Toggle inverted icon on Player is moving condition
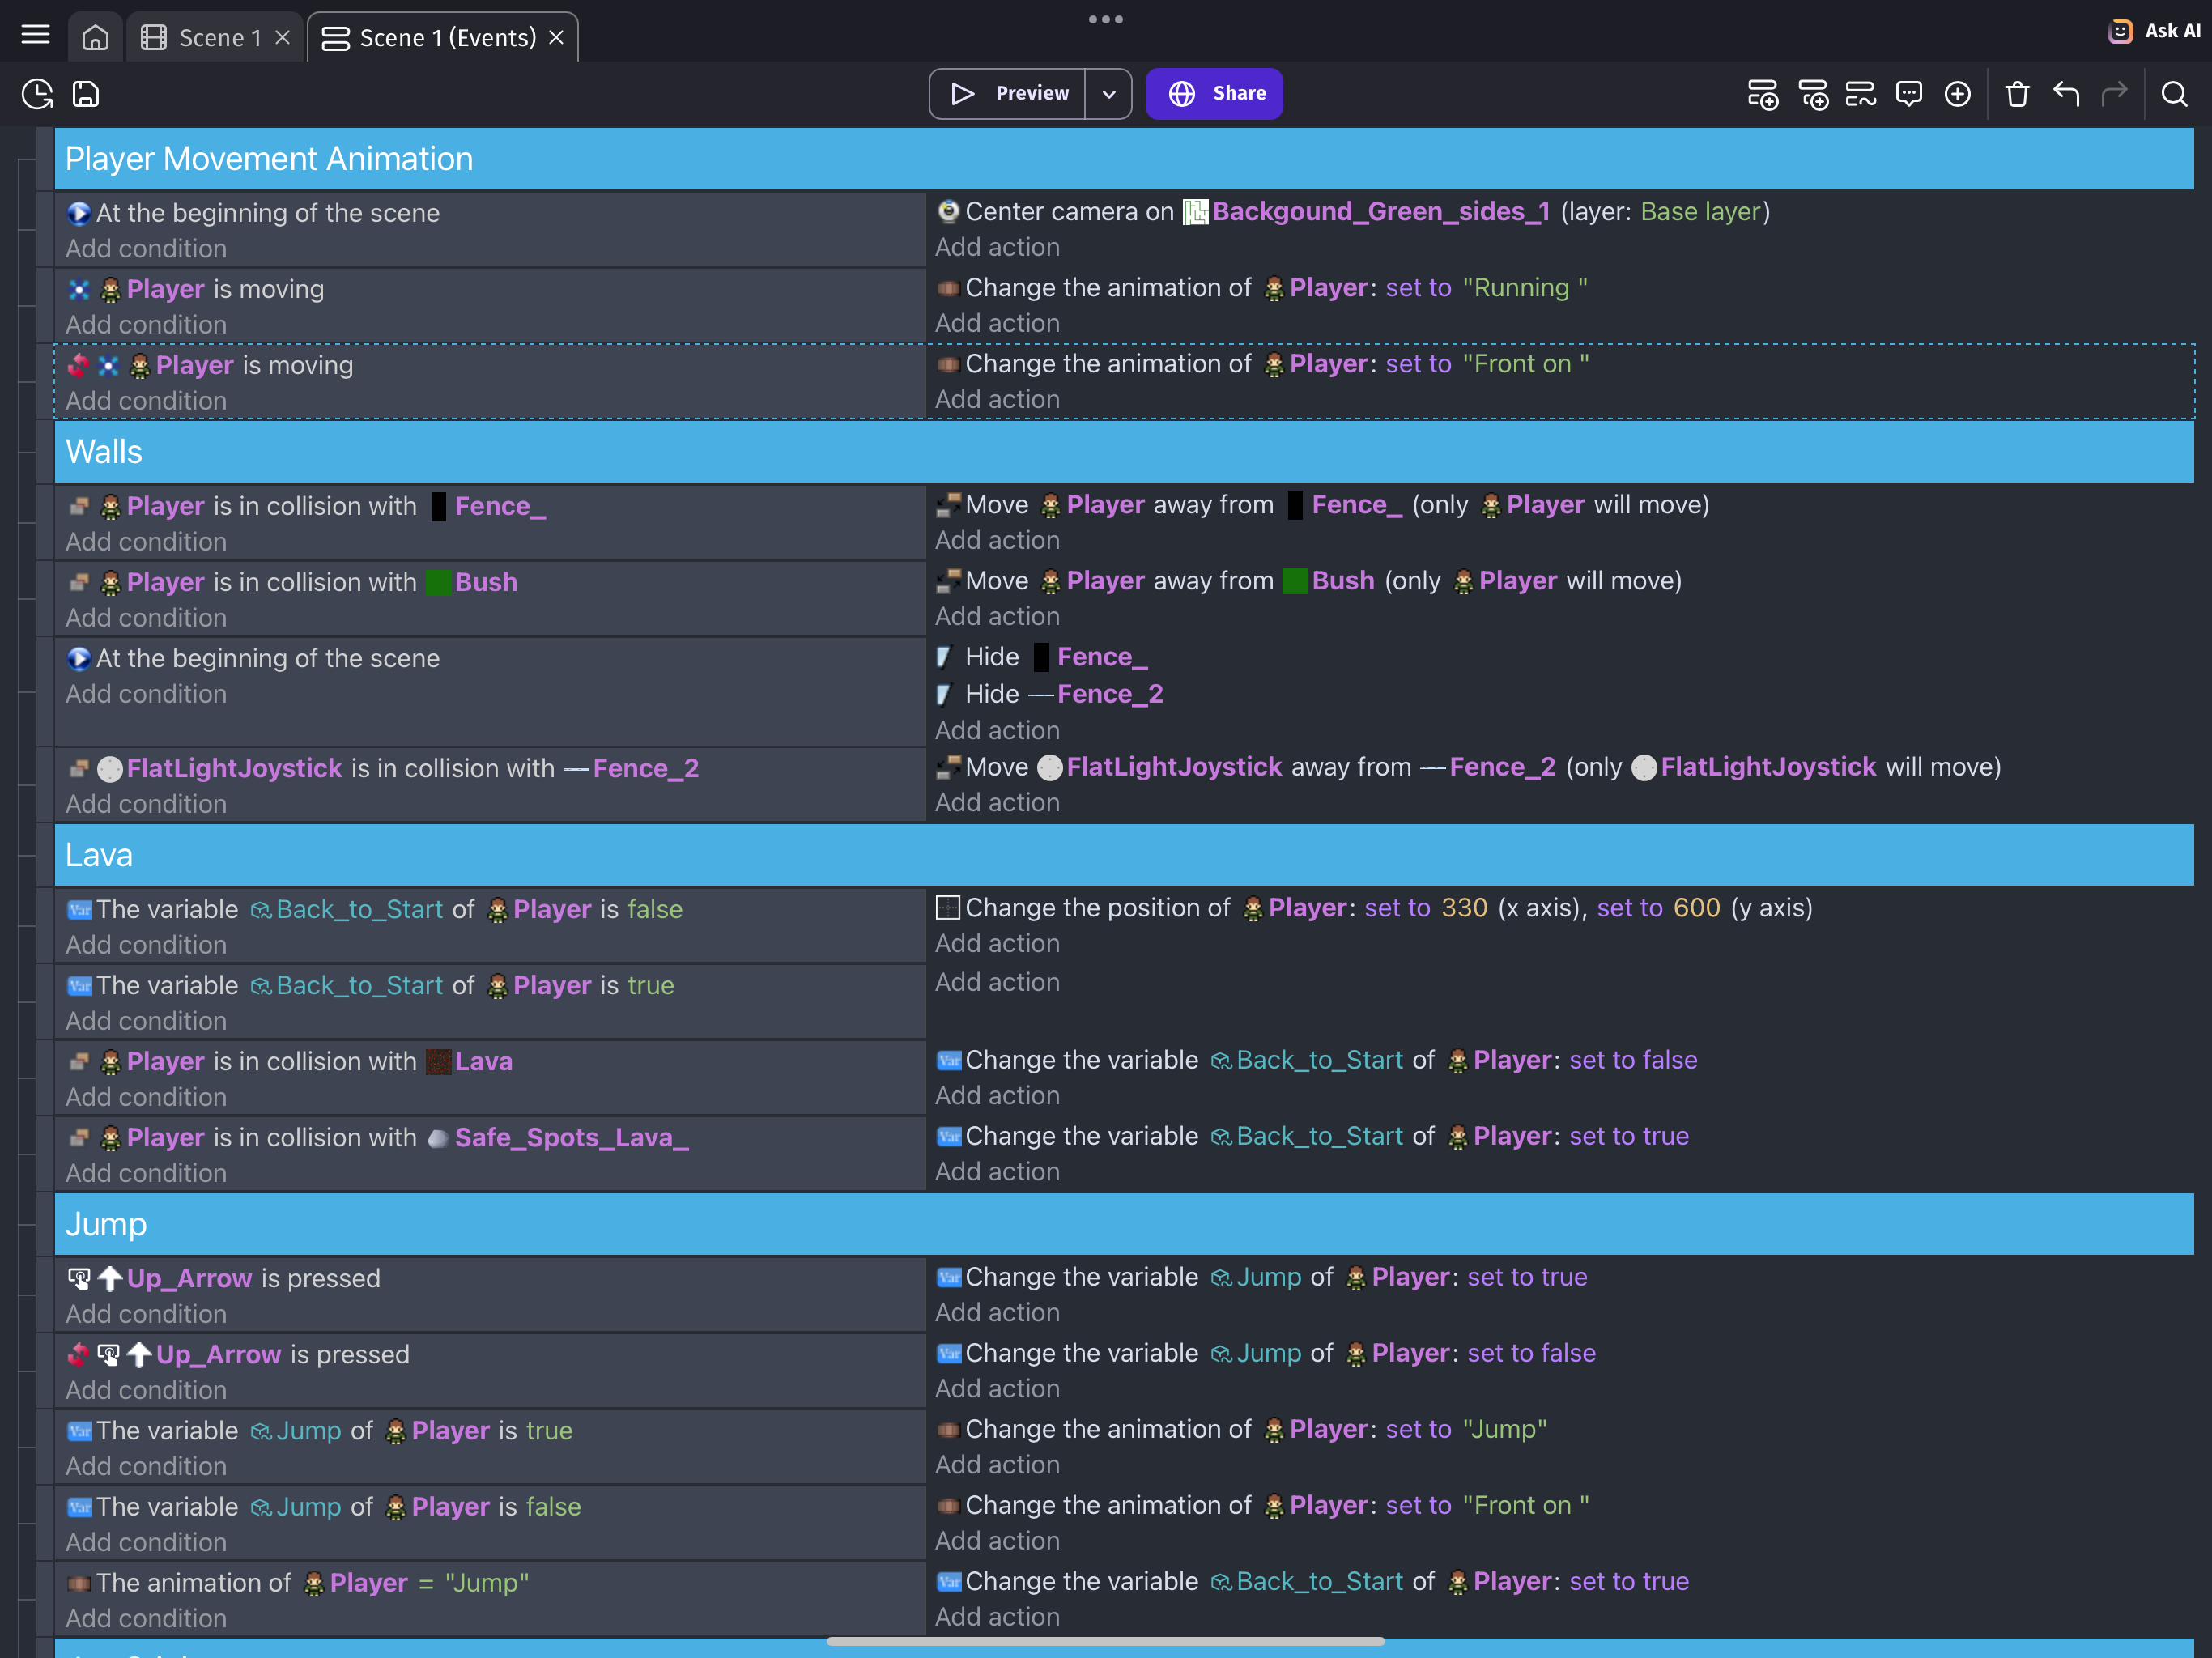Image resolution: width=2212 pixels, height=1658 pixels. coord(79,366)
